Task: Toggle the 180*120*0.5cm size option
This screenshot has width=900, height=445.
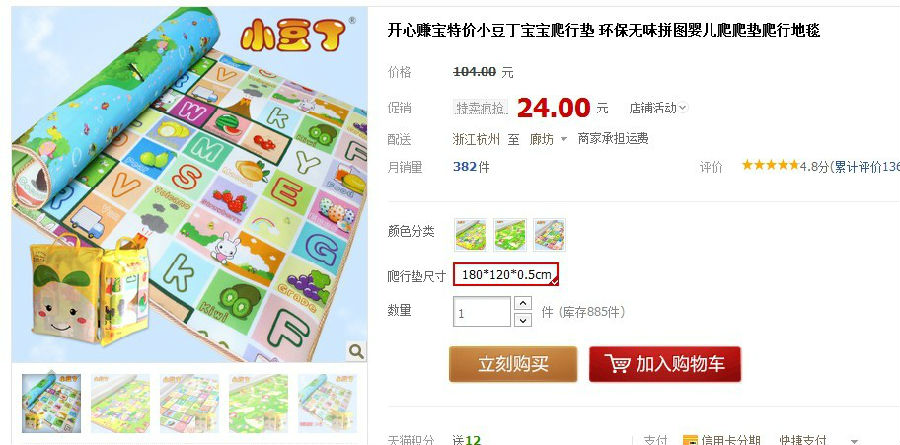Action: [x=506, y=274]
